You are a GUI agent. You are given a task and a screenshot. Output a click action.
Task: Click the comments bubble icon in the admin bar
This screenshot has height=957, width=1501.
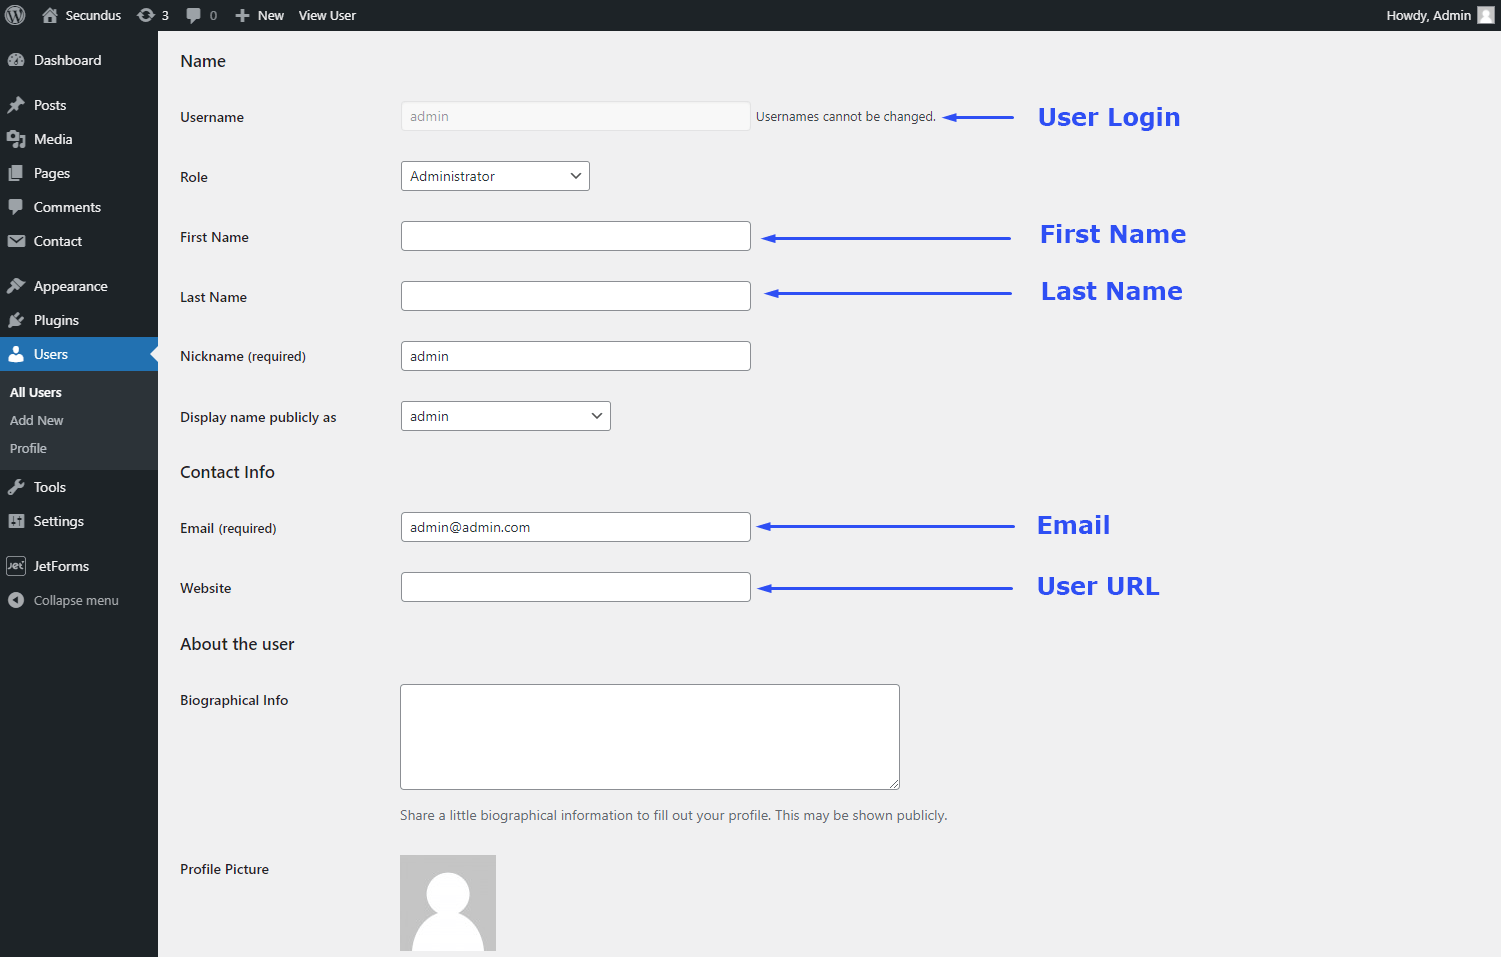click(193, 15)
